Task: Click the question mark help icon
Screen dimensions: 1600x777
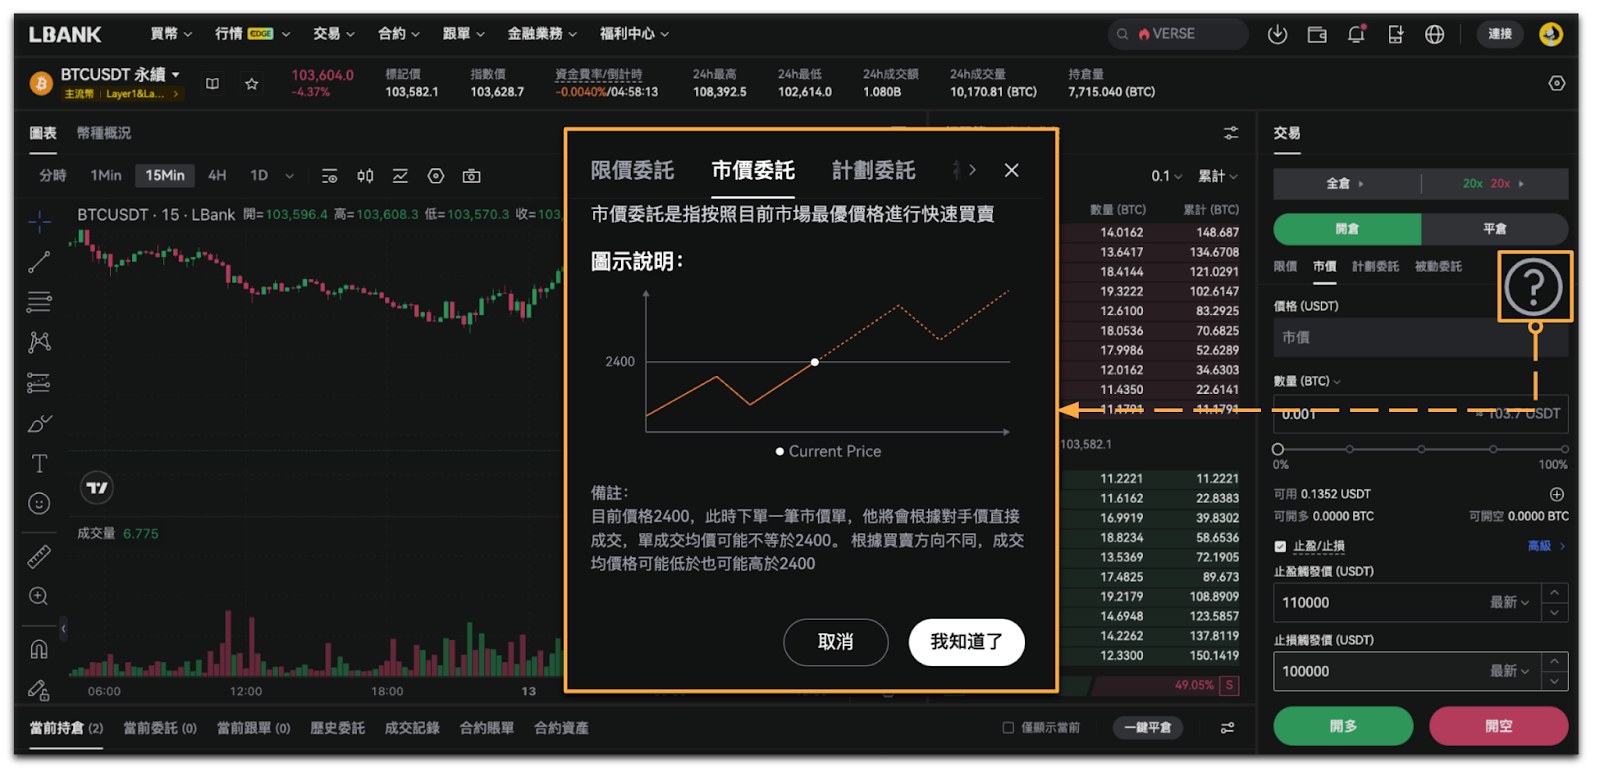Action: pyautogui.click(x=1533, y=287)
